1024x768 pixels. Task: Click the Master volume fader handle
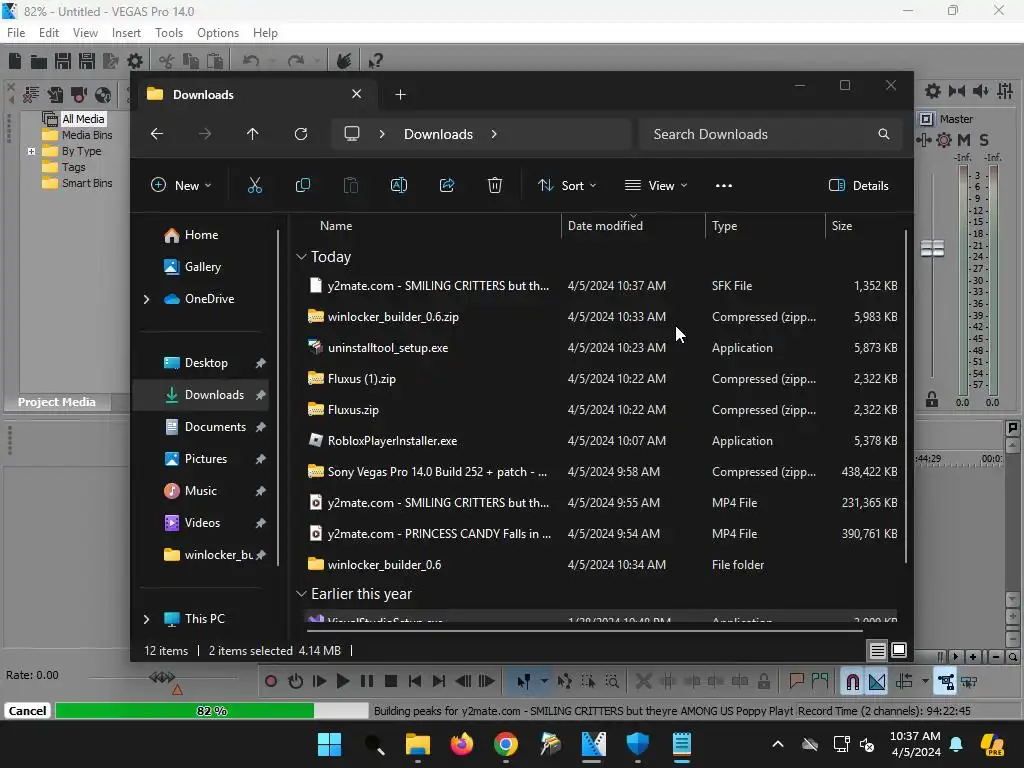tap(932, 248)
